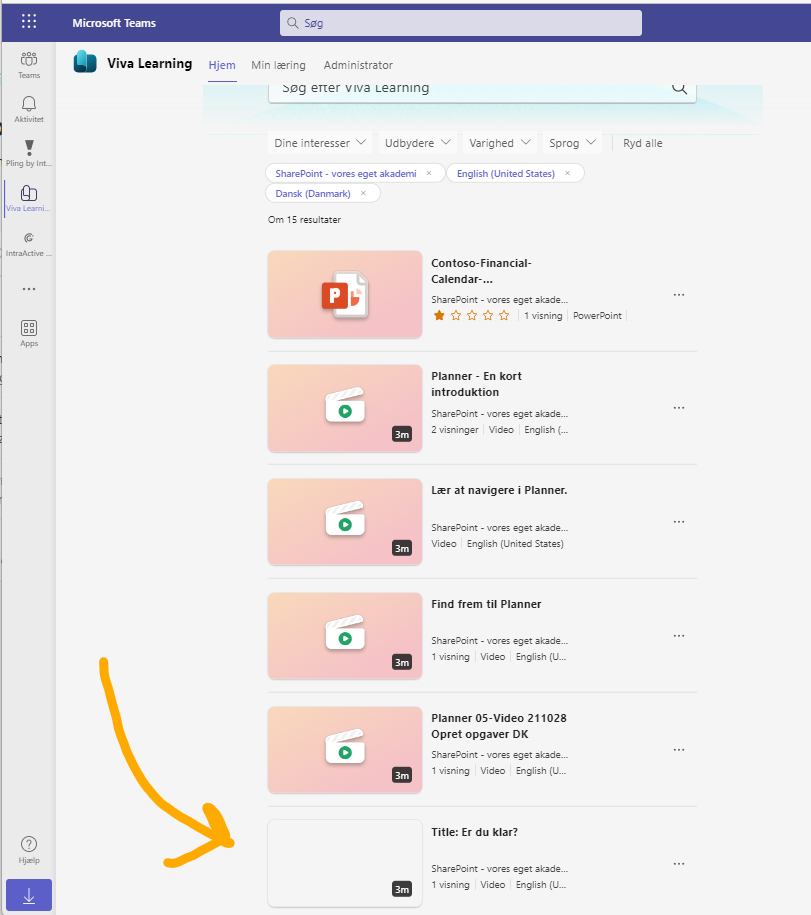Image resolution: width=811 pixels, height=915 pixels.
Task: Click the PowerPoint type label
Action: [597, 316]
